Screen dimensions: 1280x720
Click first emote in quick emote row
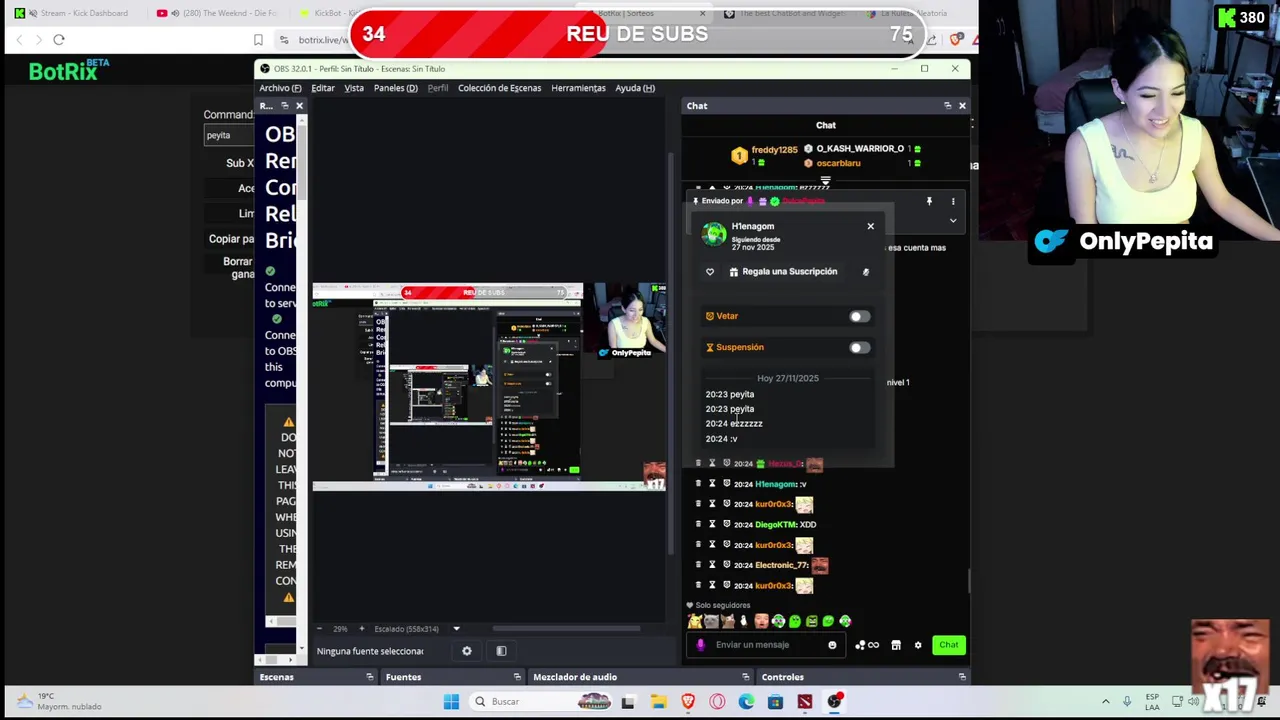pos(695,621)
